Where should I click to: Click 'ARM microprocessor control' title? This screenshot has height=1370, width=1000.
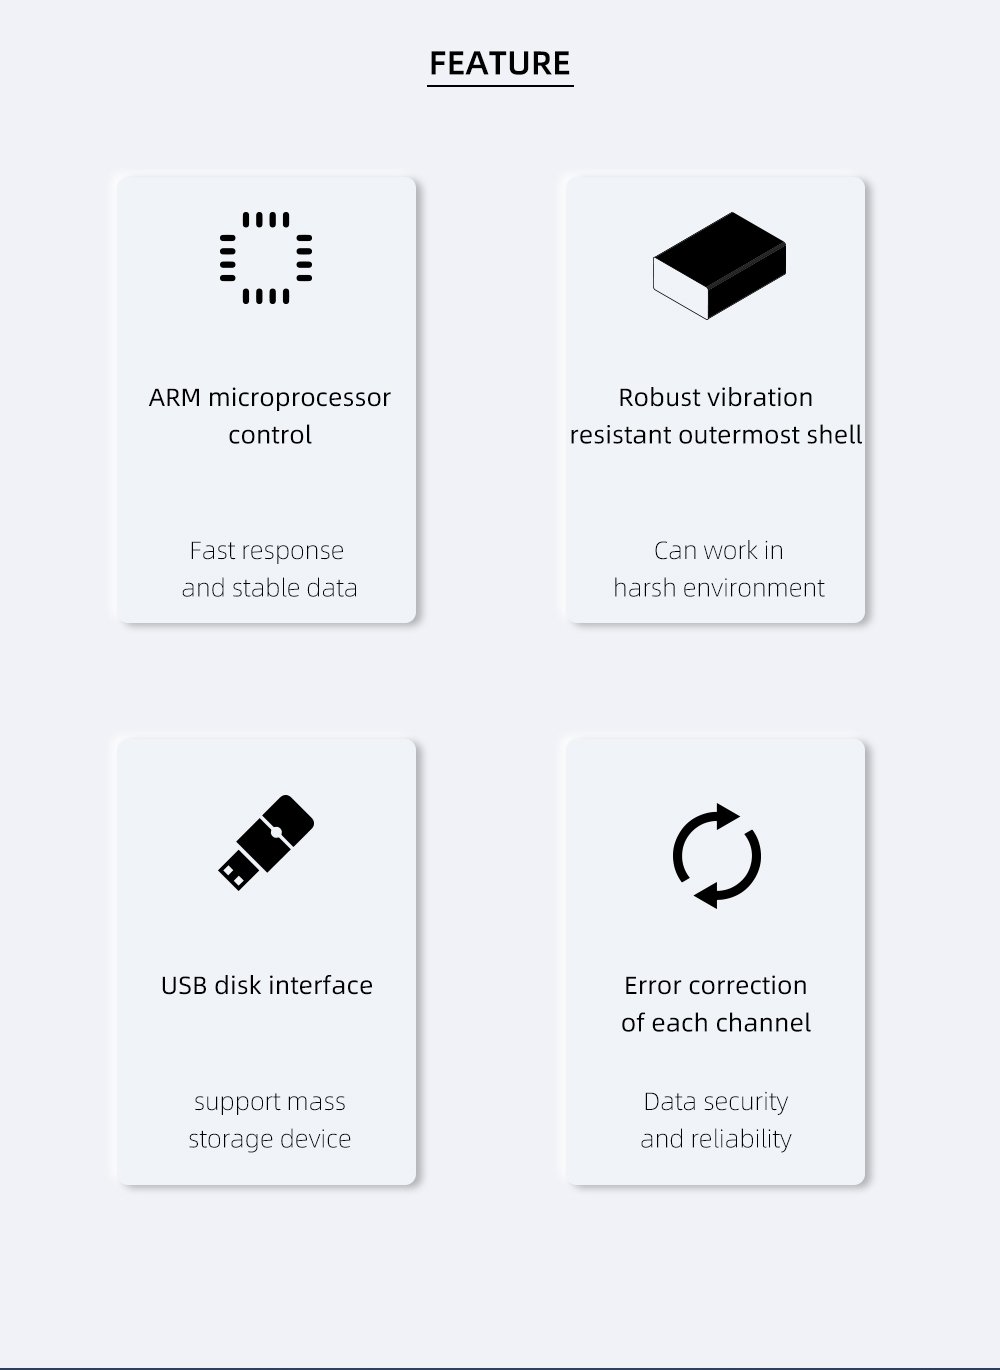(270, 416)
